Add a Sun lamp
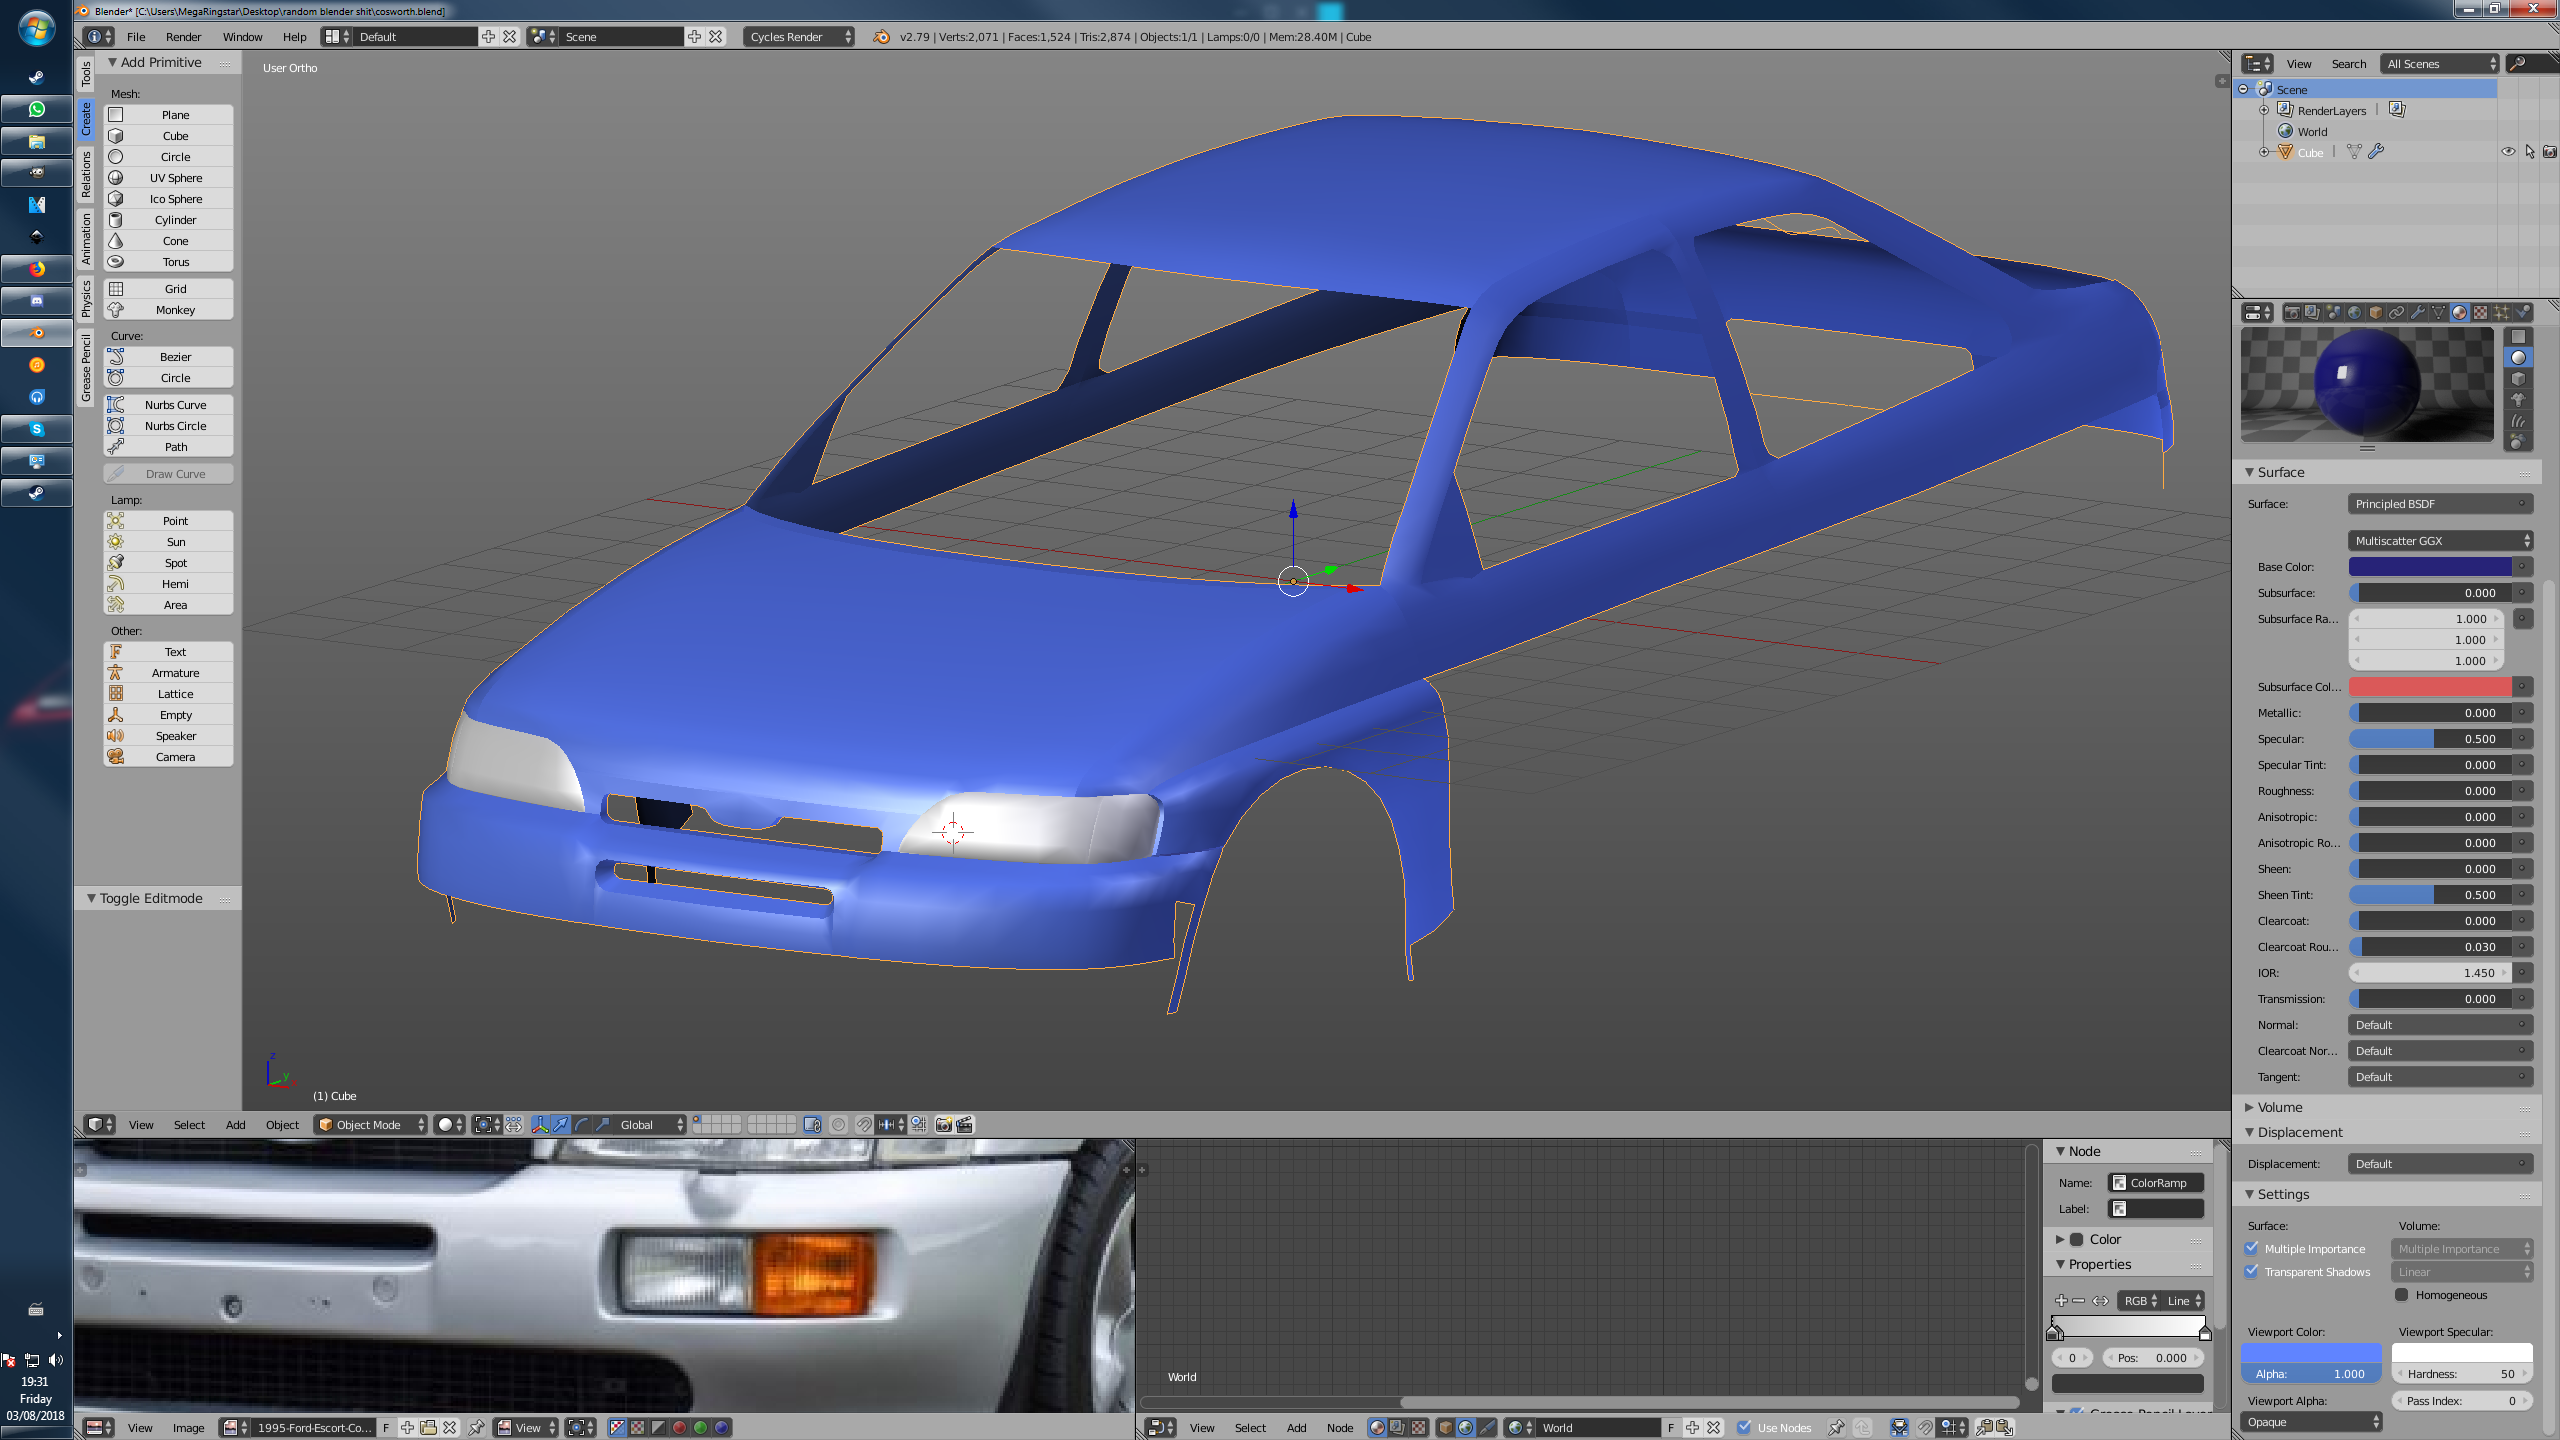The height and width of the screenshot is (1440, 2560). coord(175,542)
